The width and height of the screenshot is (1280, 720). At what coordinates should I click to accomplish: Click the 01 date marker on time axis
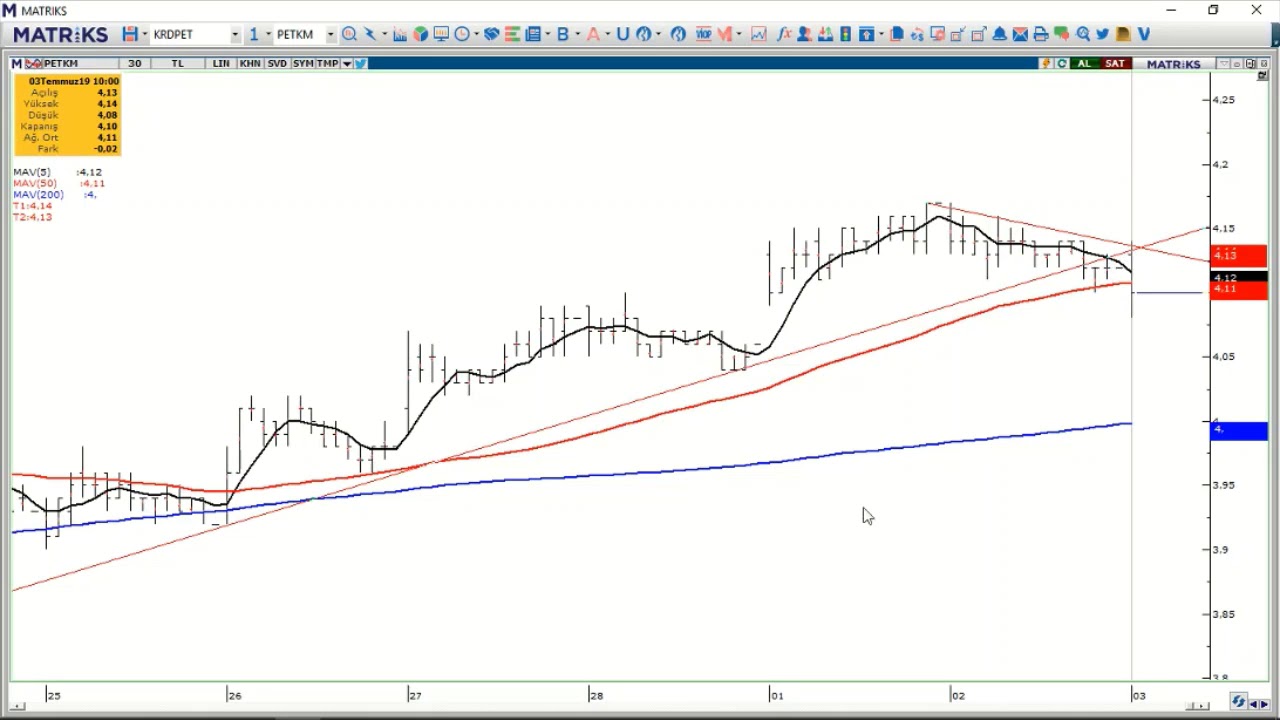[x=777, y=695]
